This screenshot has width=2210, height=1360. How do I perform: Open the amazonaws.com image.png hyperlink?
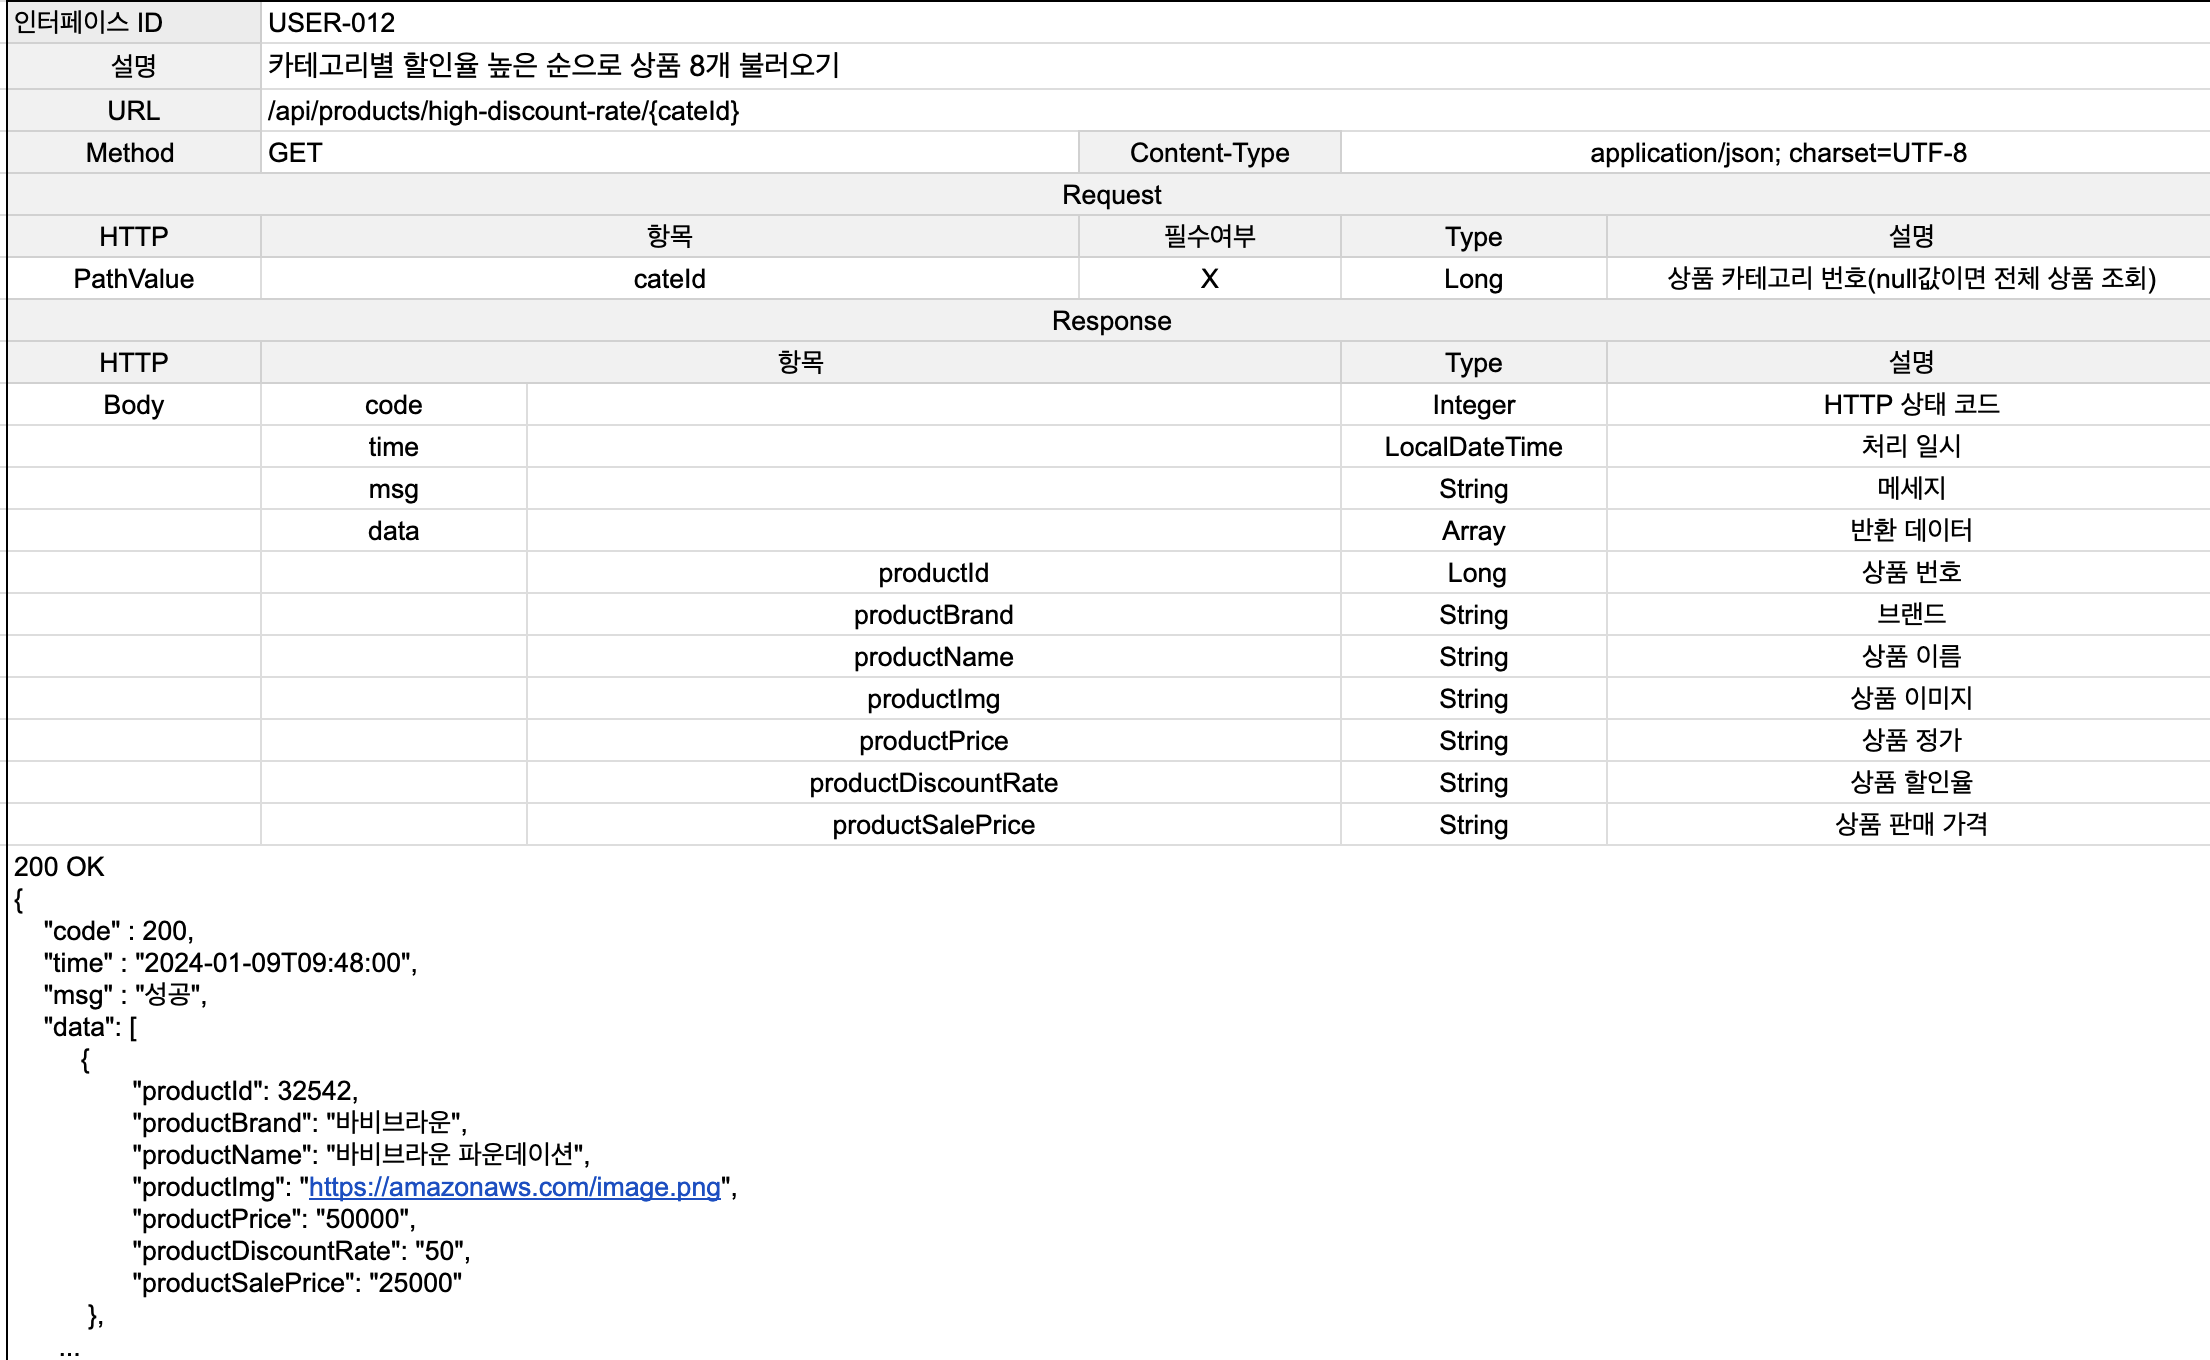tap(514, 1187)
